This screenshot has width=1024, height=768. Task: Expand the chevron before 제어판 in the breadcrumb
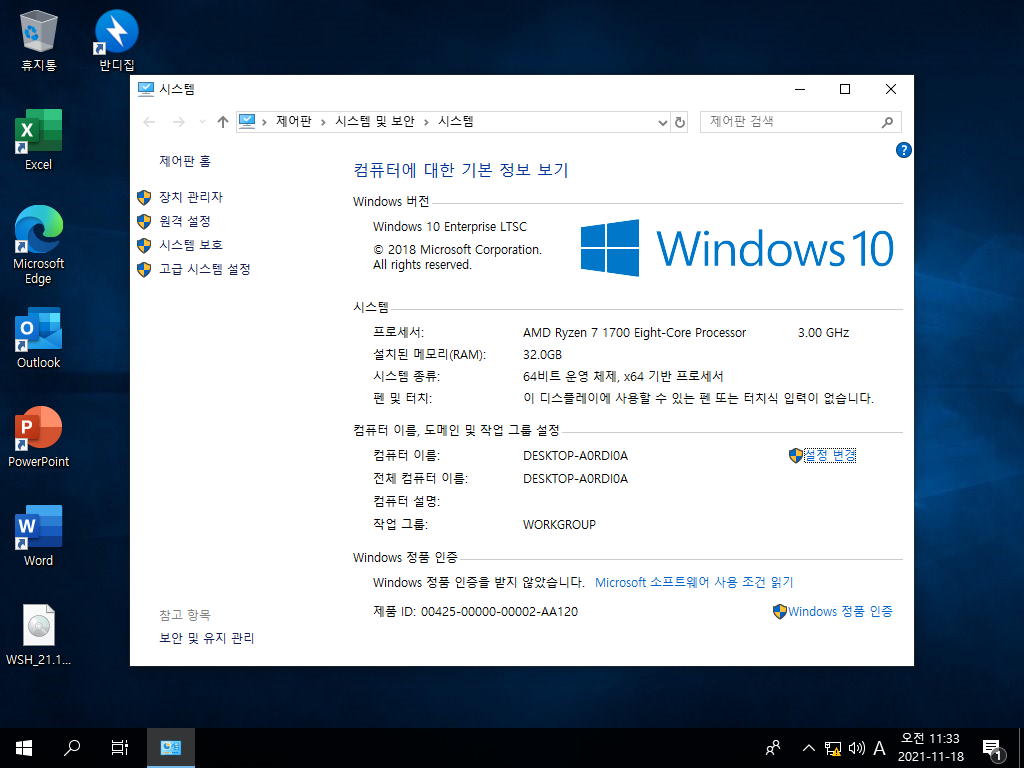tap(264, 122)
